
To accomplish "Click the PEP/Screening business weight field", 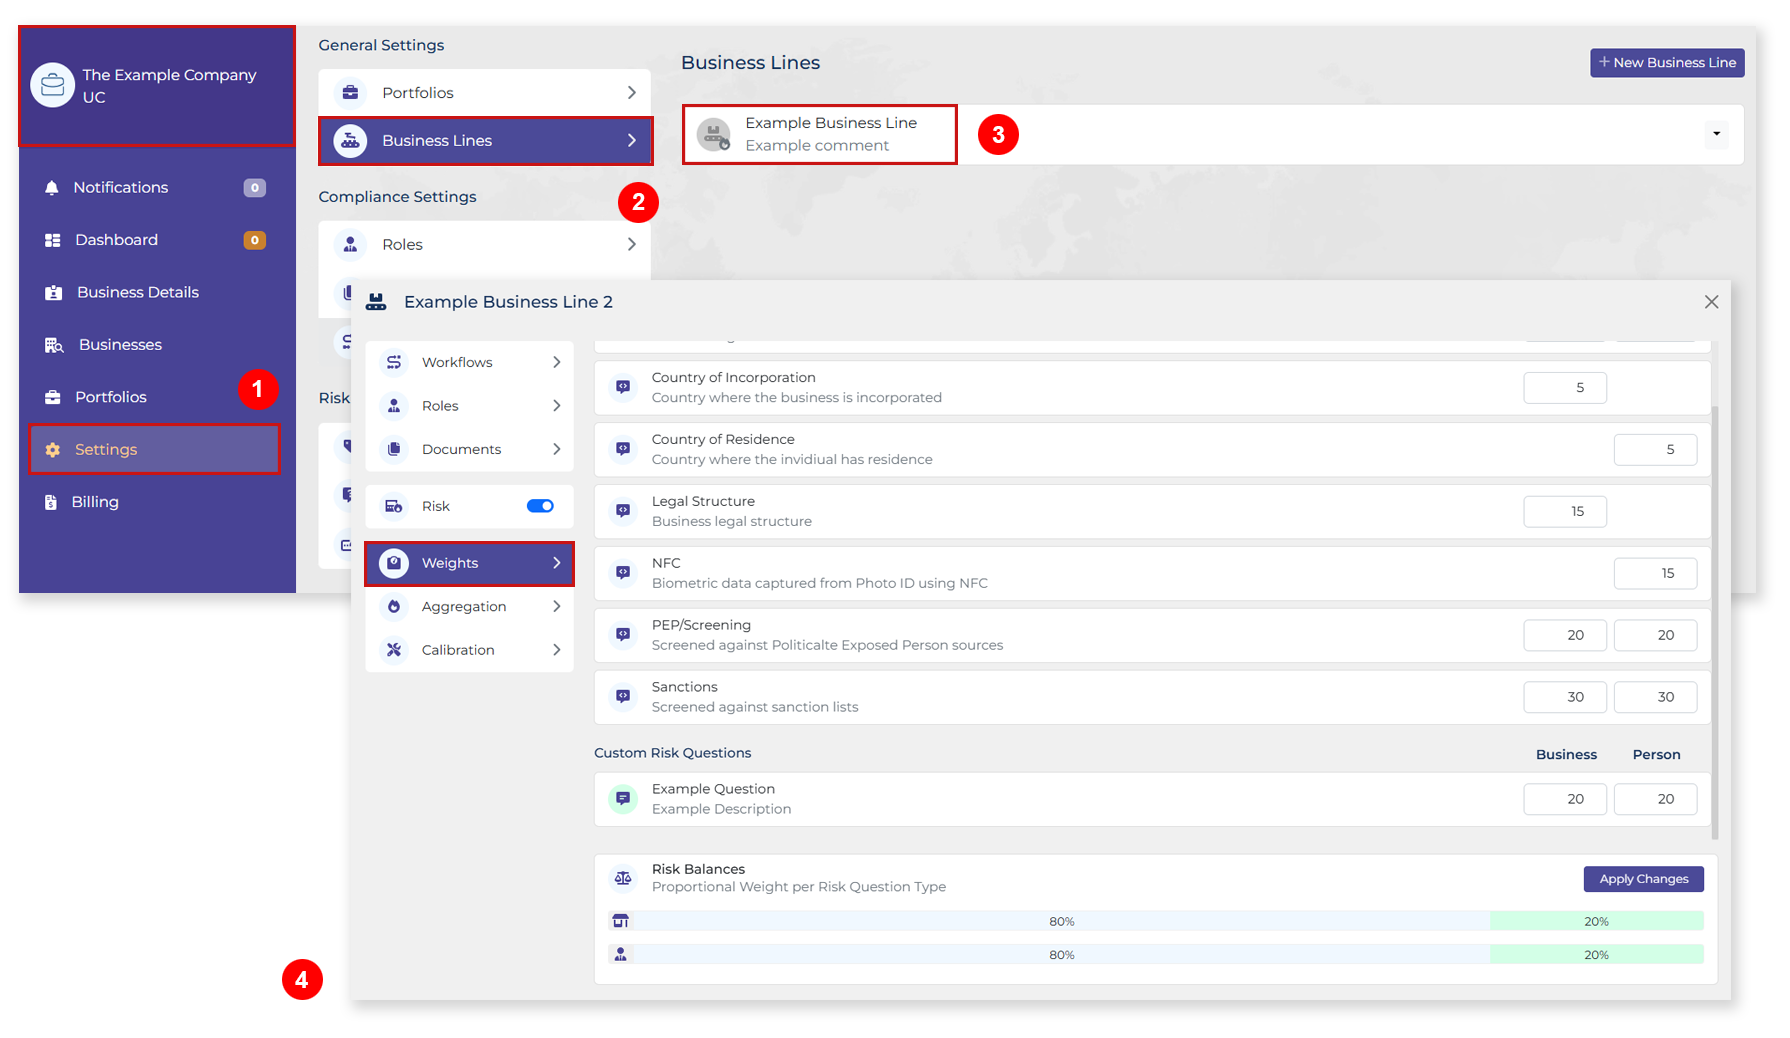I will [x=1565, y=635].
